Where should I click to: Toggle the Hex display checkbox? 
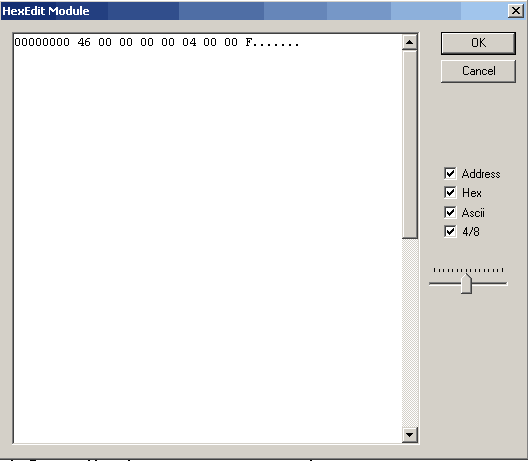point(450,193)
